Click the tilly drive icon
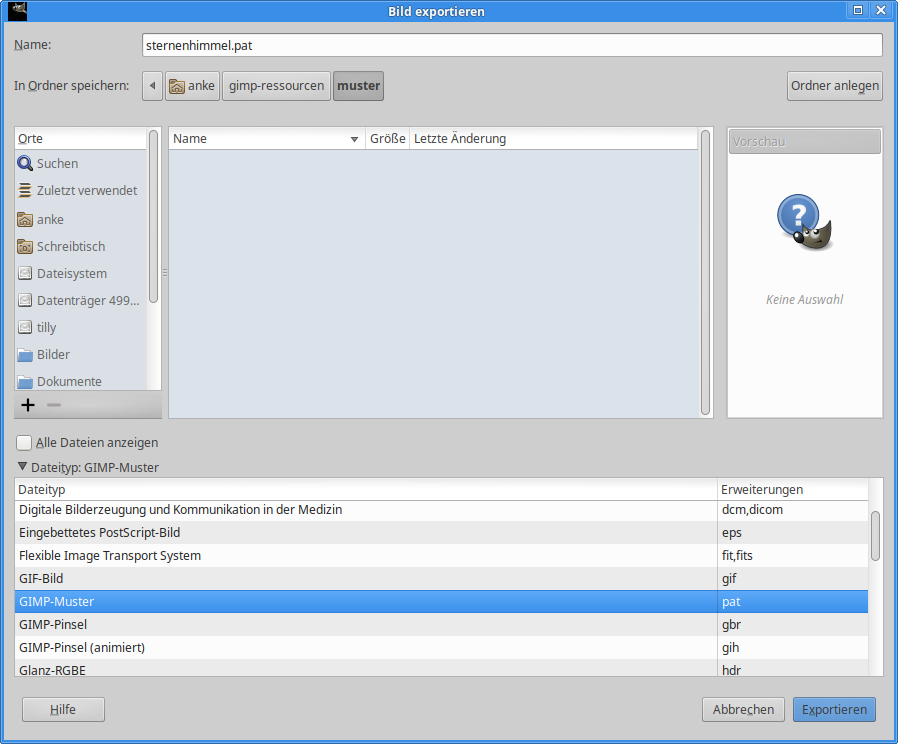 coord(25,327)
